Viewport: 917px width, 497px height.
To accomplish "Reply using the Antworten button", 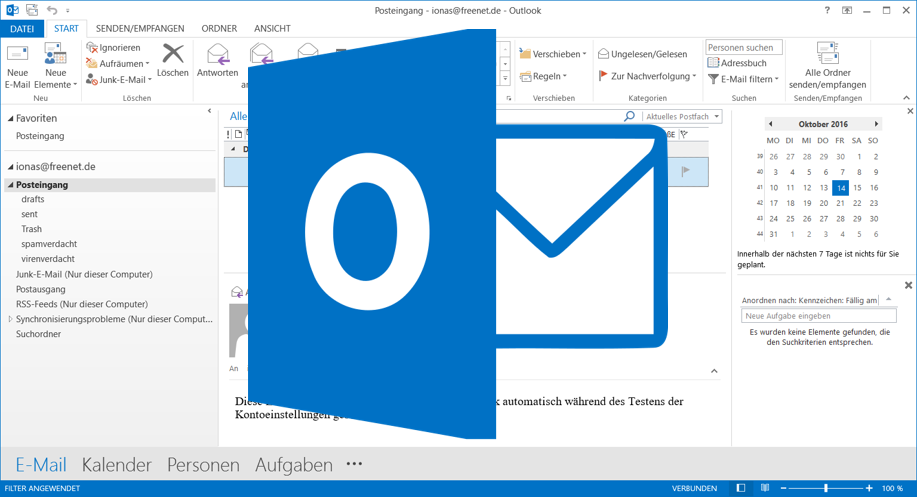I will coord(218,60).
